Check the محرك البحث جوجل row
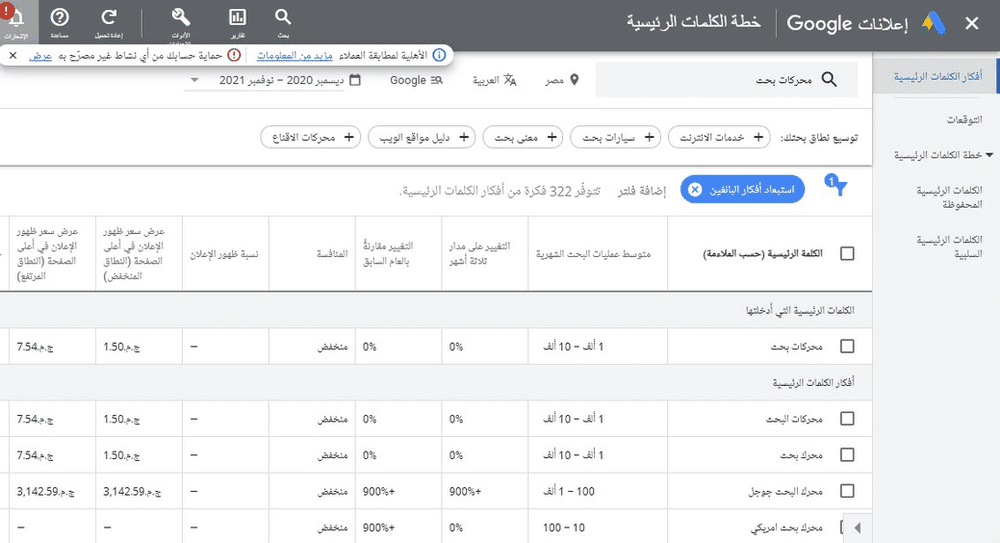Image resolution: width=1000 pixels, height=543 pixels. [x=847, y=491]
